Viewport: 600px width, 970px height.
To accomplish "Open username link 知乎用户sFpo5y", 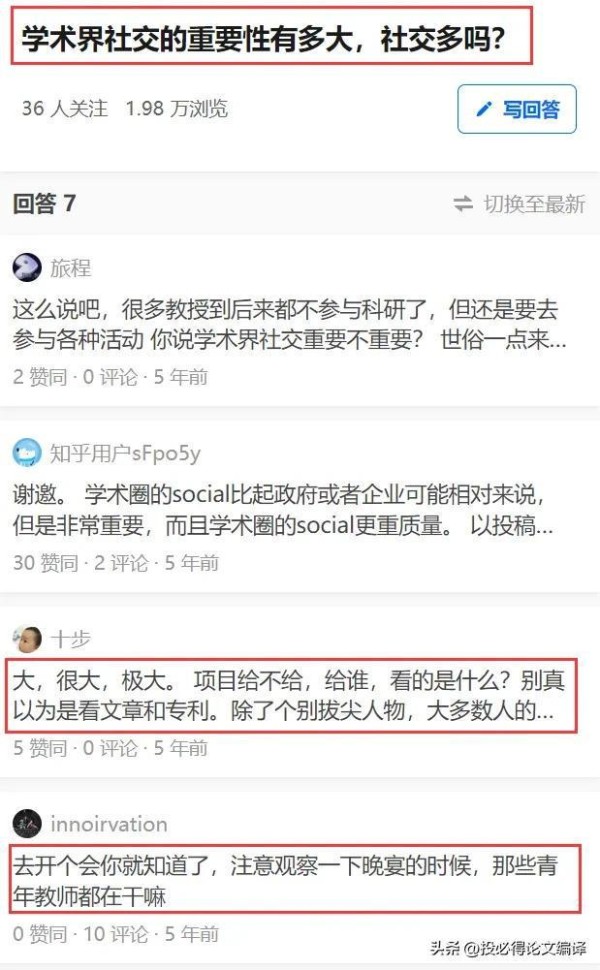I will (126, 453).
